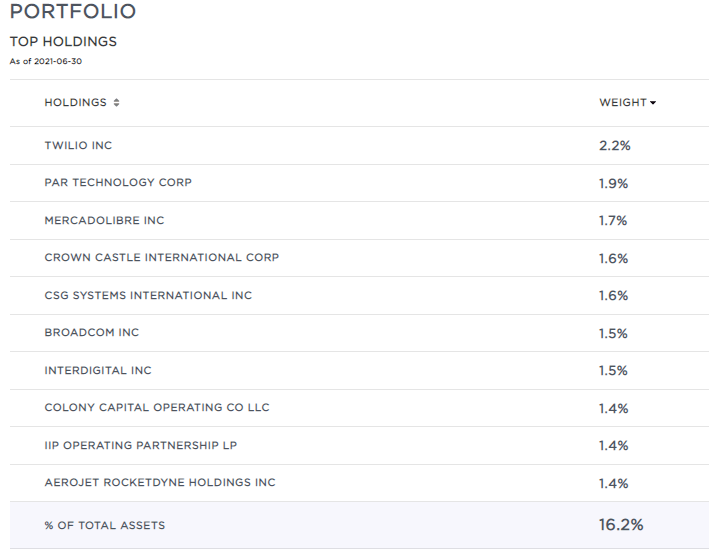Viewport: 720px width, 555px height.
Task: Click the Top Holdings section title
Action: click(x=63, y=42)
